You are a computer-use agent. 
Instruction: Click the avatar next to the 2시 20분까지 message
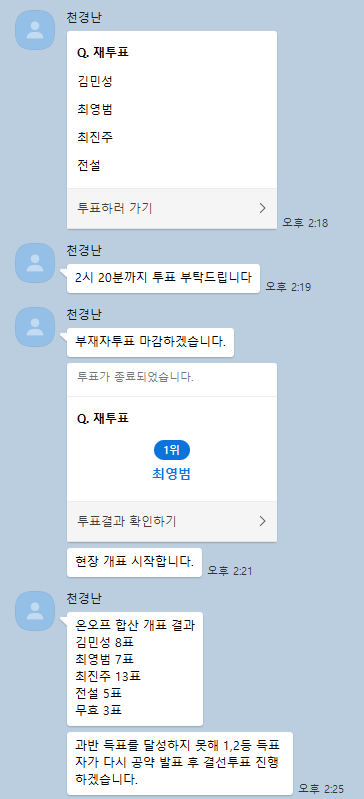[35, 263]
